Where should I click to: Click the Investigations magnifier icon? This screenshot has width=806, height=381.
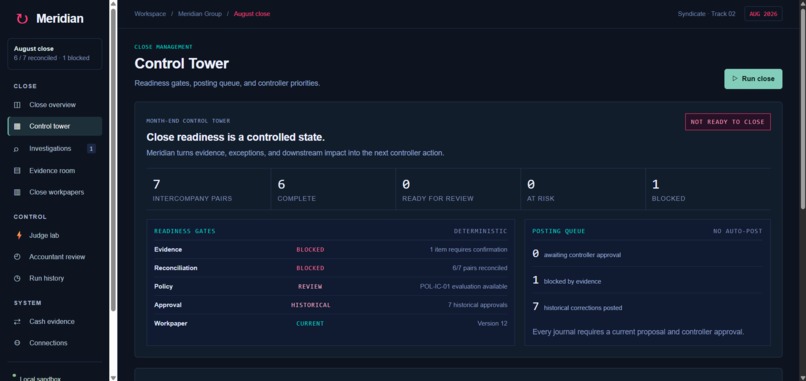point(17,149)
